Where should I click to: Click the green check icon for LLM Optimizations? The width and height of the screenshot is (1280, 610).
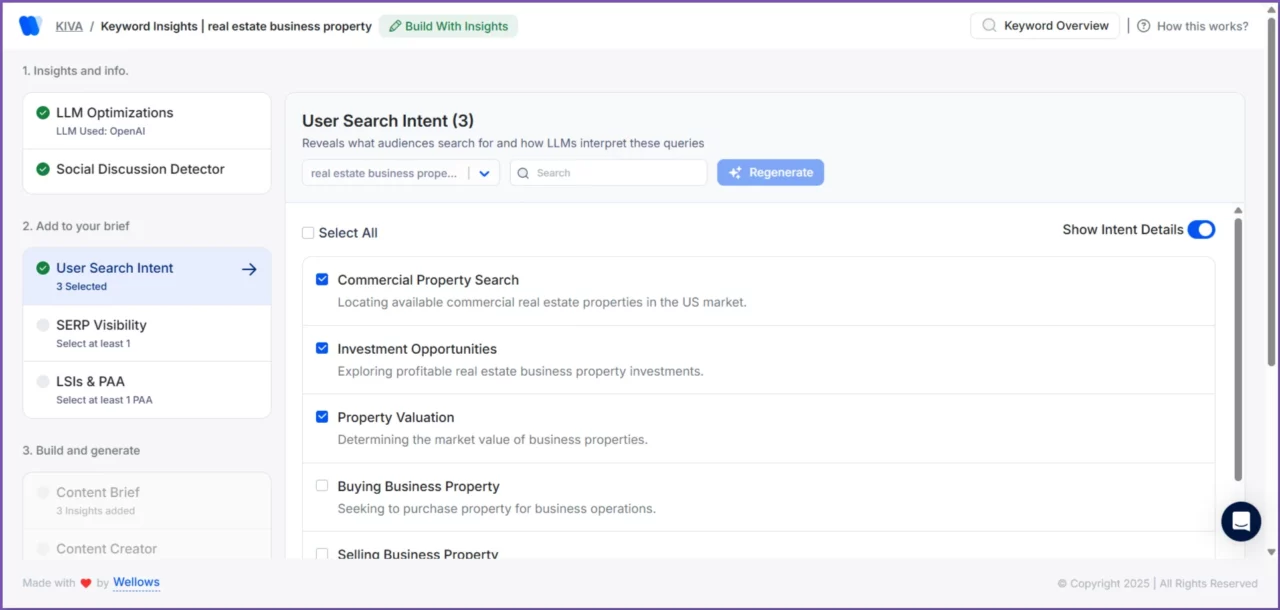[43, 113]
